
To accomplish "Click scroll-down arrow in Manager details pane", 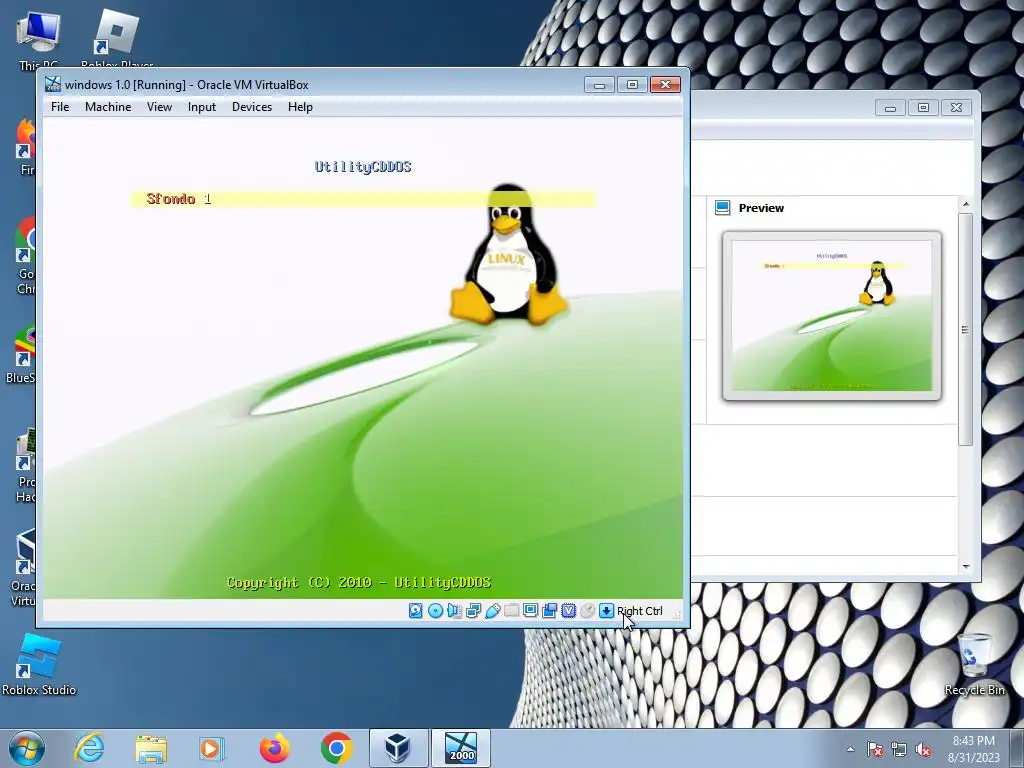I will pos(966,567).
